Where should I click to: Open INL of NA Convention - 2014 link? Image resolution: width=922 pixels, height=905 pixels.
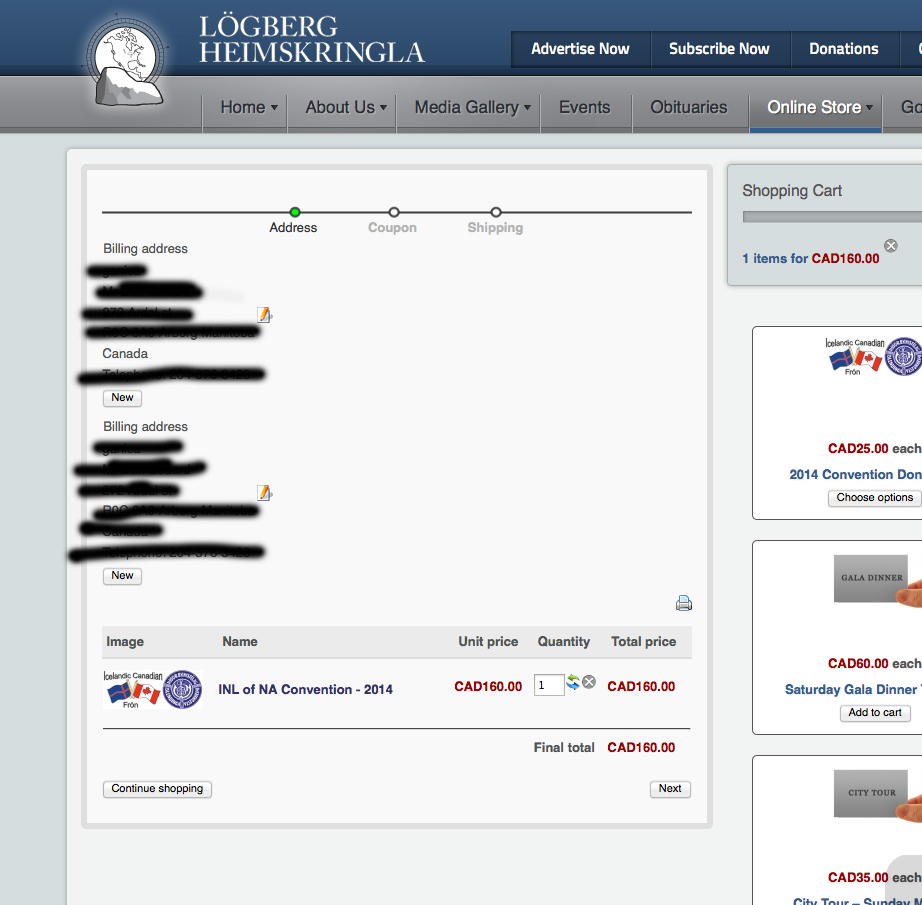305,689
